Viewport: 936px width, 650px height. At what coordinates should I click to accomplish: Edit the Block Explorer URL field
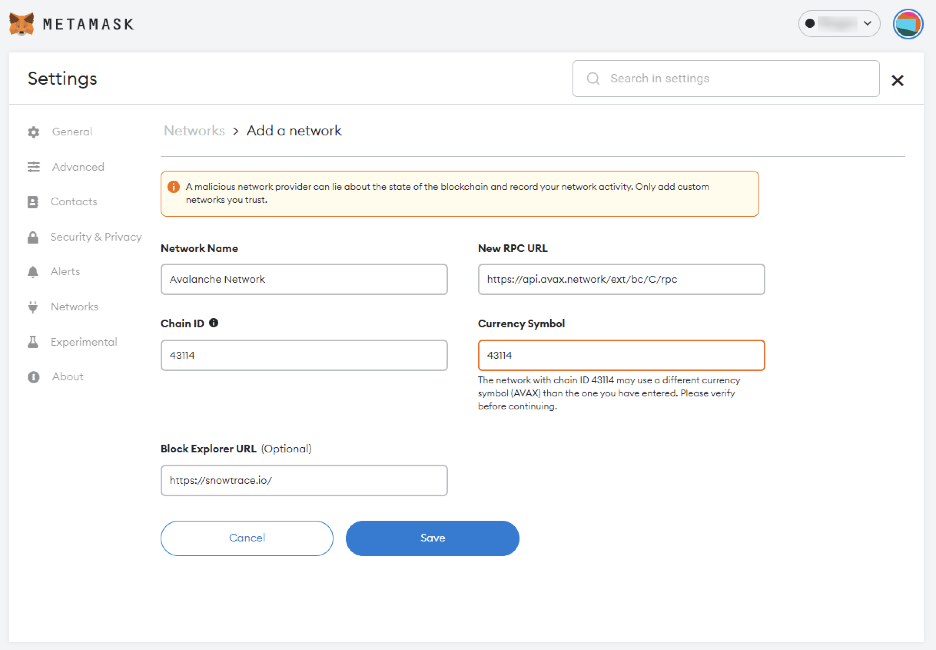[304, 480]
